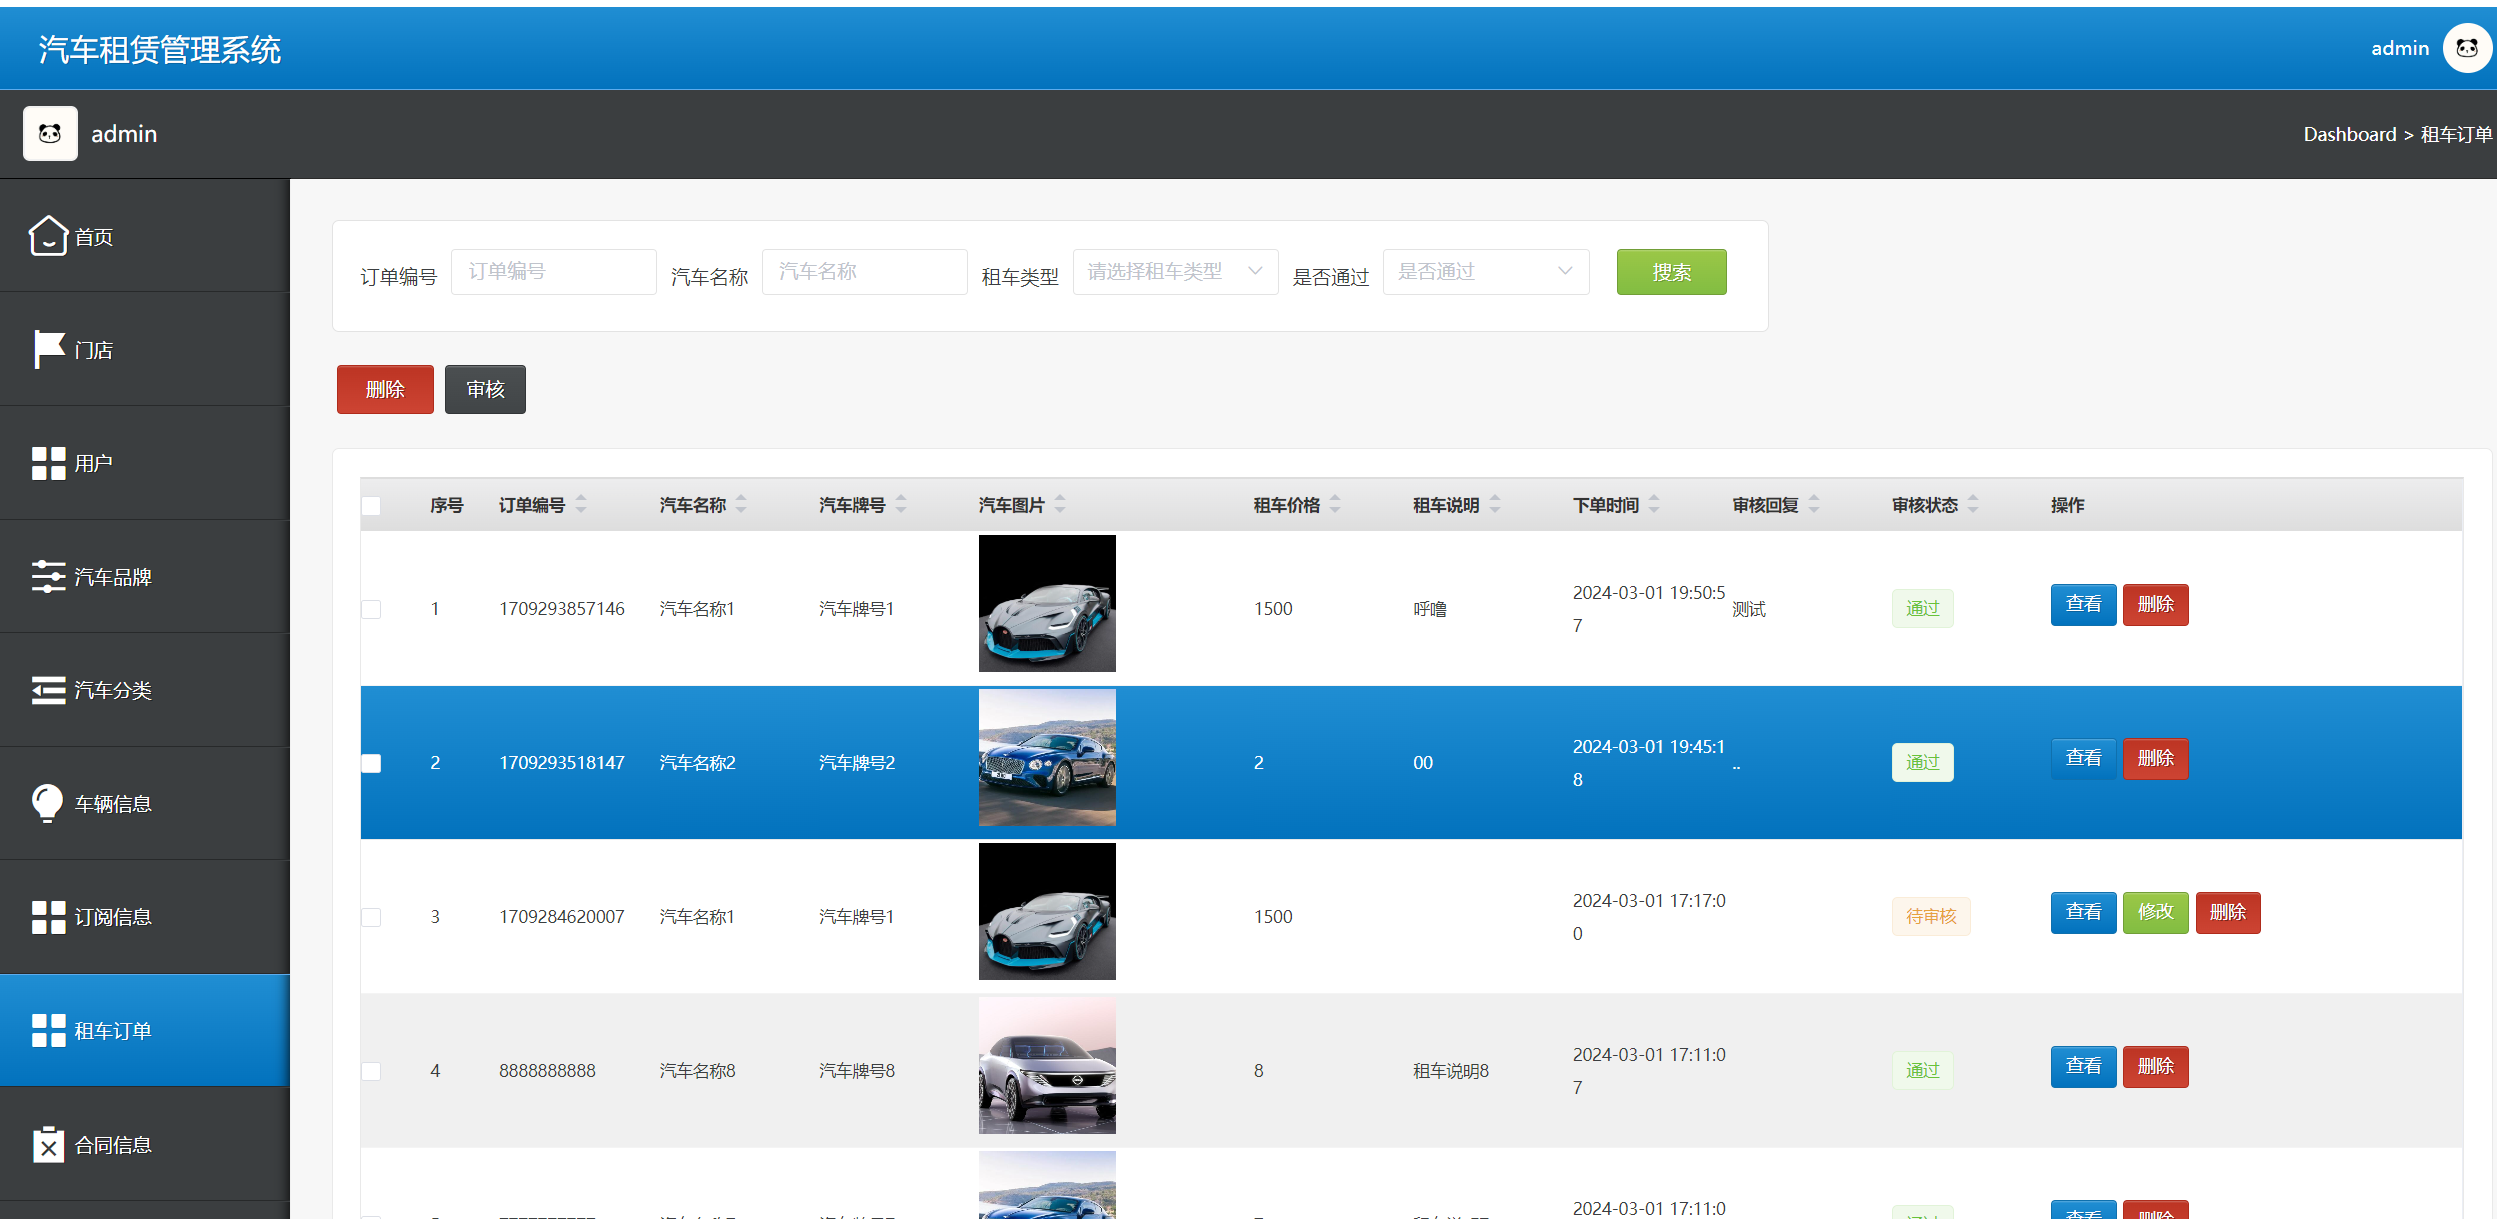
Task: Sort by 下单时间 using its arrow
Action: click(1655, 505)
